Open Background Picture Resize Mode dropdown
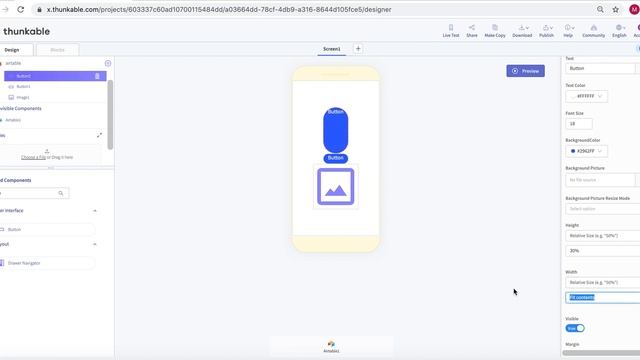This screenshot has width=640, height=360. (603, 209)
